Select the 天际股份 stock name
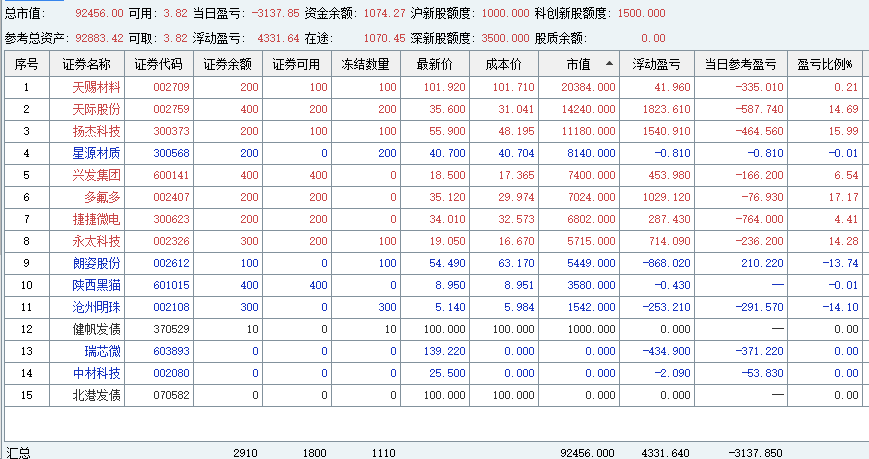The height and width of the screenshot is (459, 869). point(96,109)
